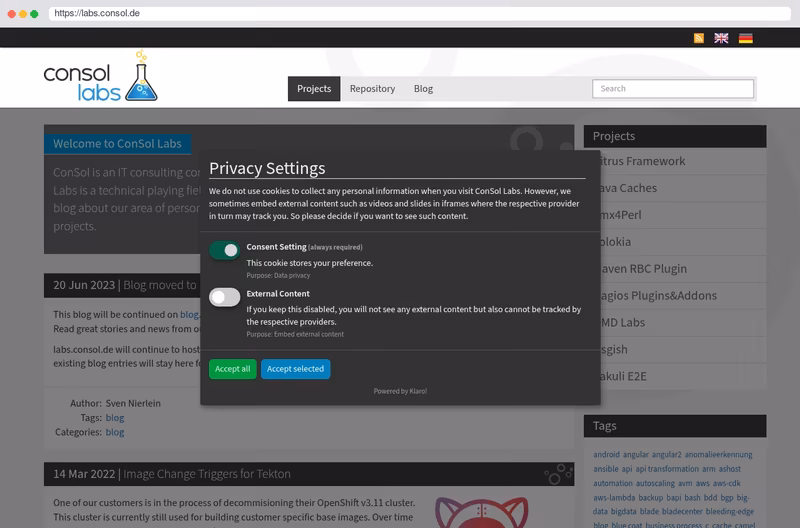Viewport: 800px width, 528px height.
Task: Switch language to German via flag
Action: [745, 38]
